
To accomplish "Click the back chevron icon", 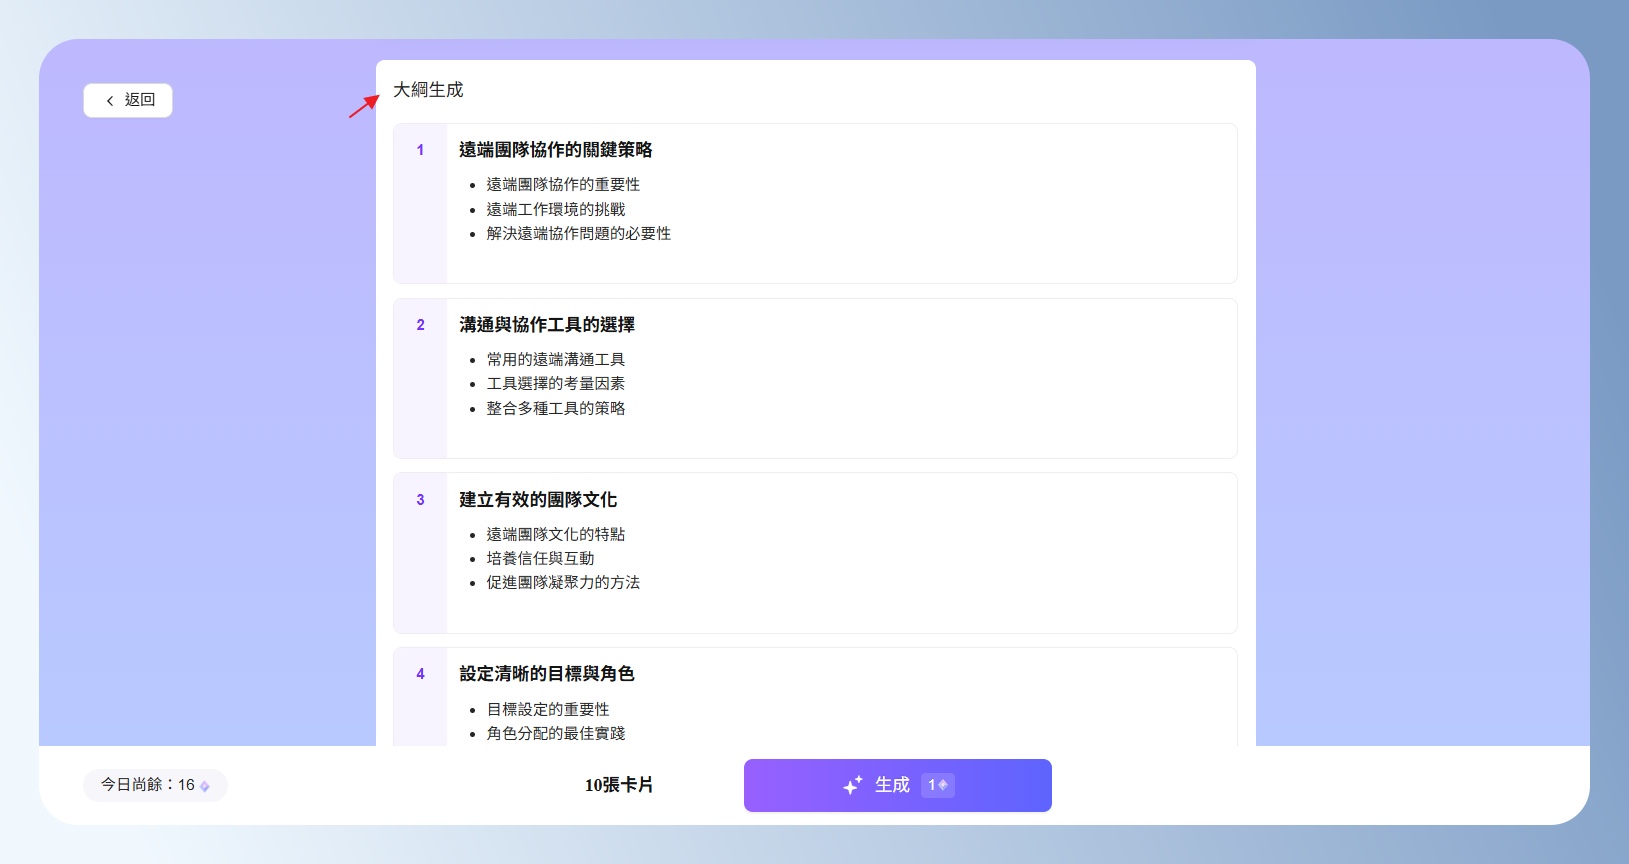I will click(110, 101).
